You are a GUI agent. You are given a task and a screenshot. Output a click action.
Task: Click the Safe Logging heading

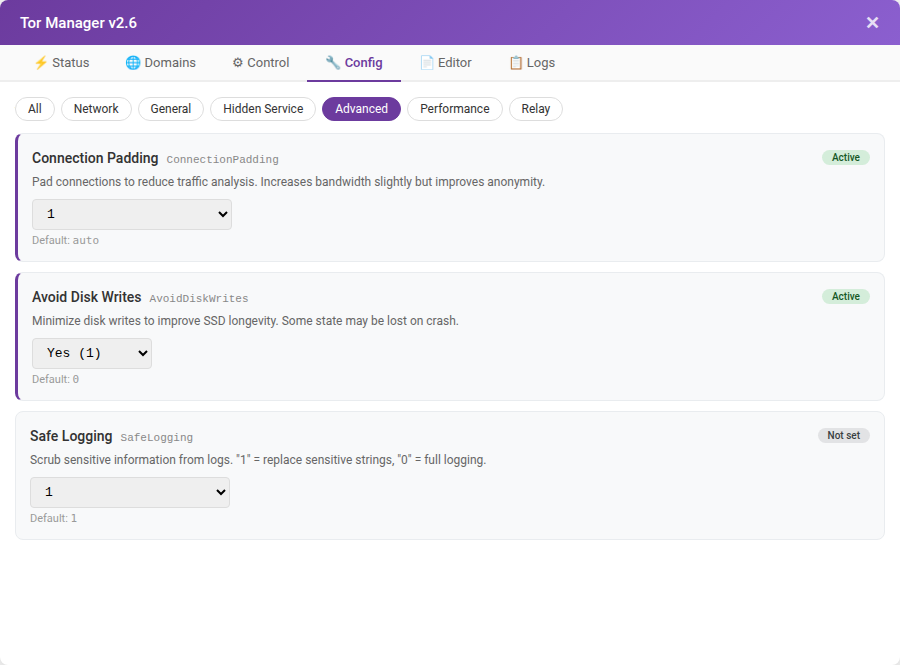[71, 436]
